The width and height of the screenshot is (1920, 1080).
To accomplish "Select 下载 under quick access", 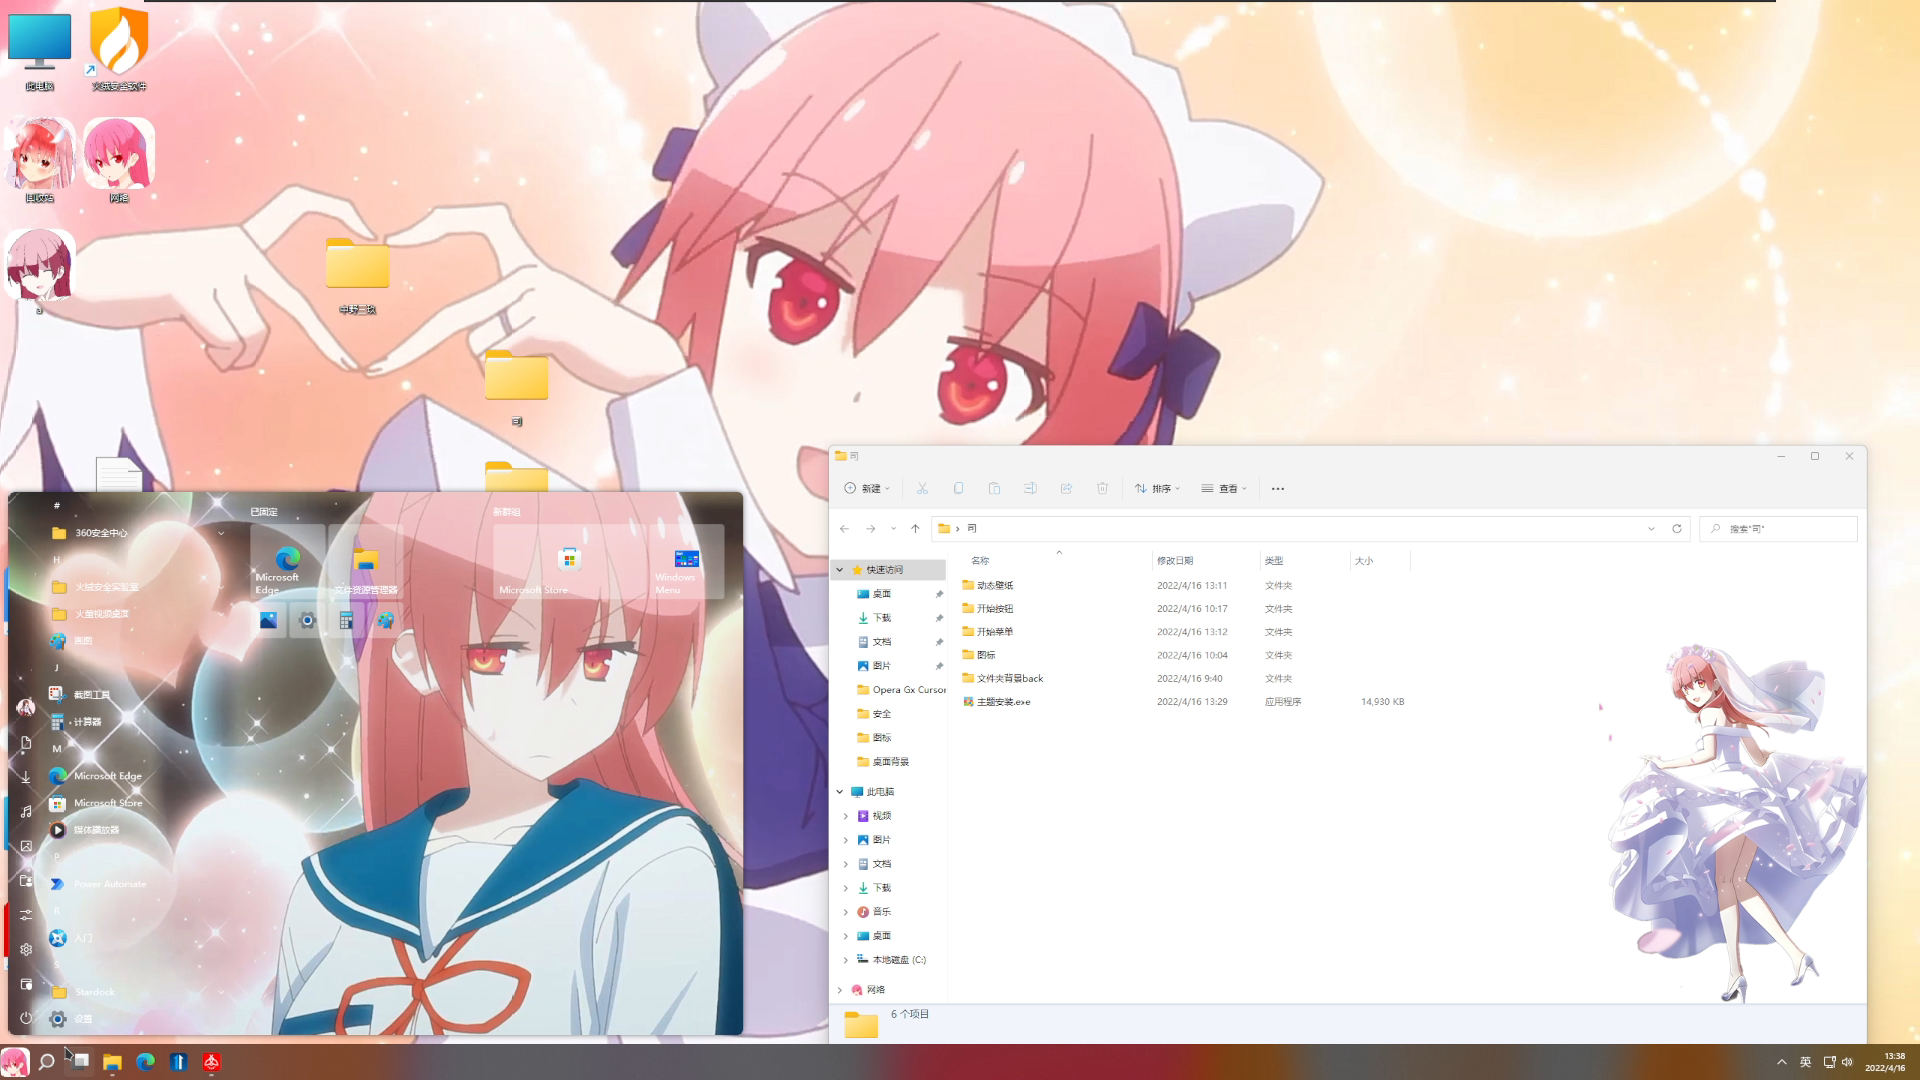I will (x=881, y=618).
